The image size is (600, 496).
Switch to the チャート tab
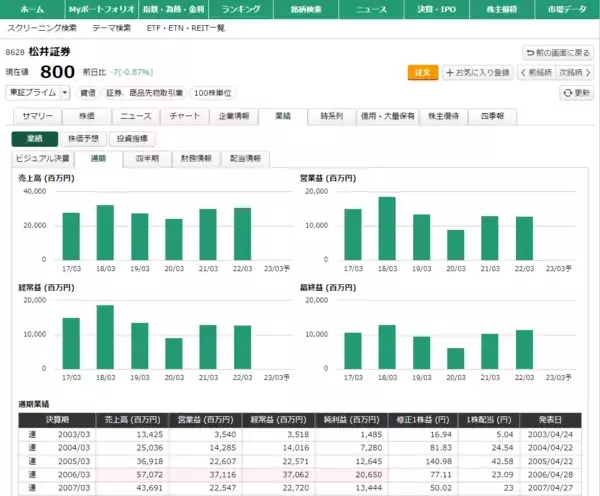click(184, 116)
